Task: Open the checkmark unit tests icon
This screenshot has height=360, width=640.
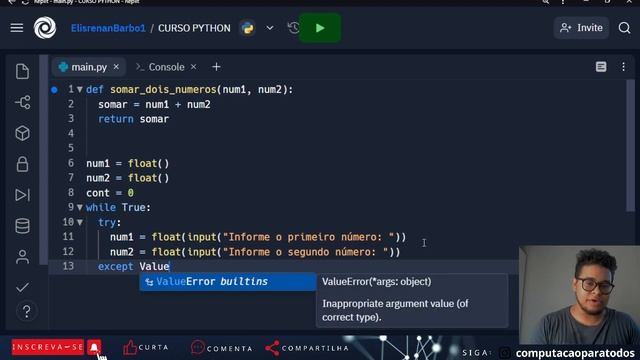Action: click(x=22, y=287)
